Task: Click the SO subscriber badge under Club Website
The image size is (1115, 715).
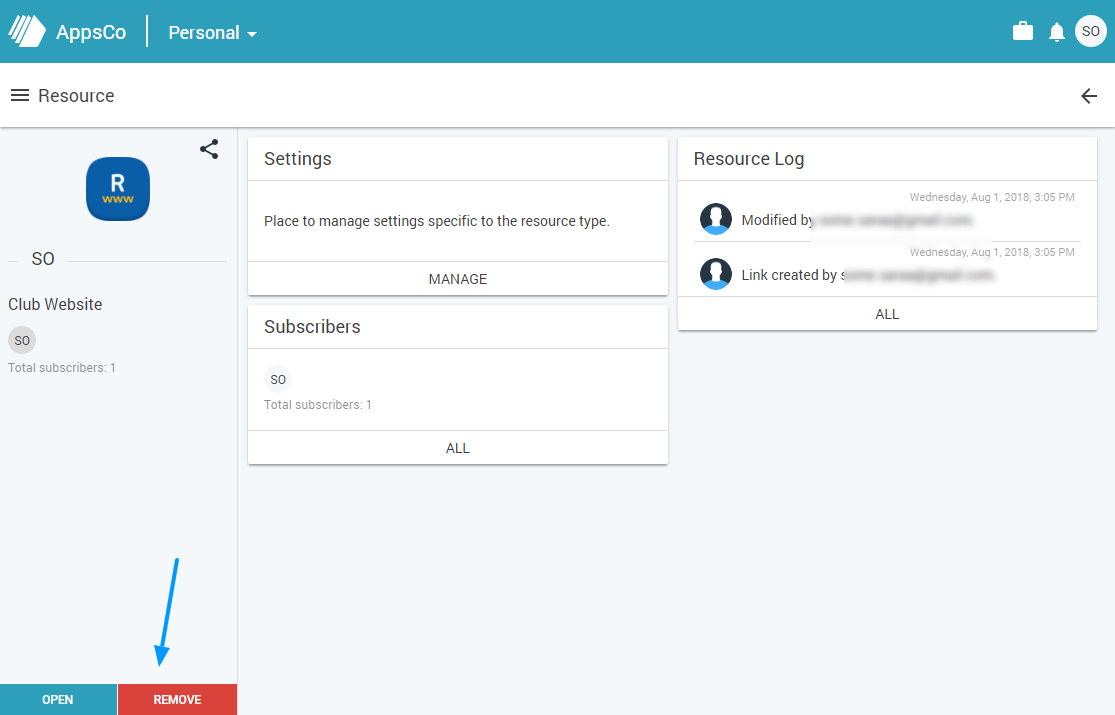Action: point(22,340)
